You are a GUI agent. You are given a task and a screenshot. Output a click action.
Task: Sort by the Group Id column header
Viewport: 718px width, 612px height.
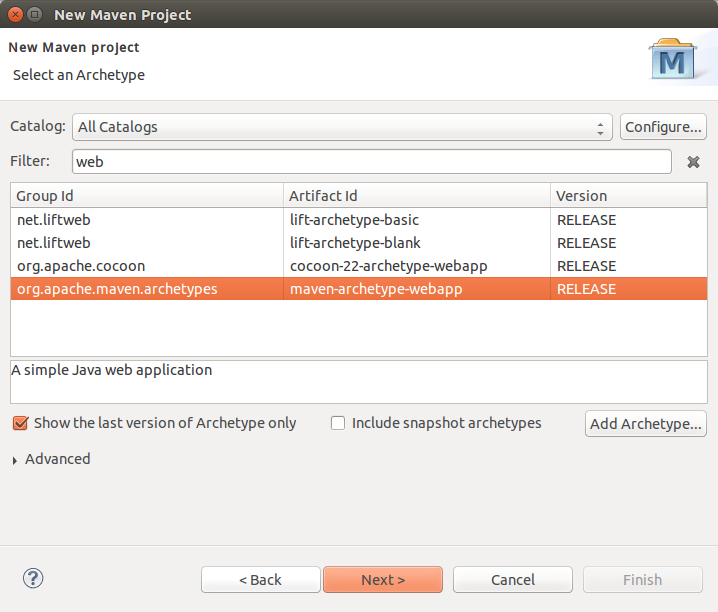[x=147, y=195]
